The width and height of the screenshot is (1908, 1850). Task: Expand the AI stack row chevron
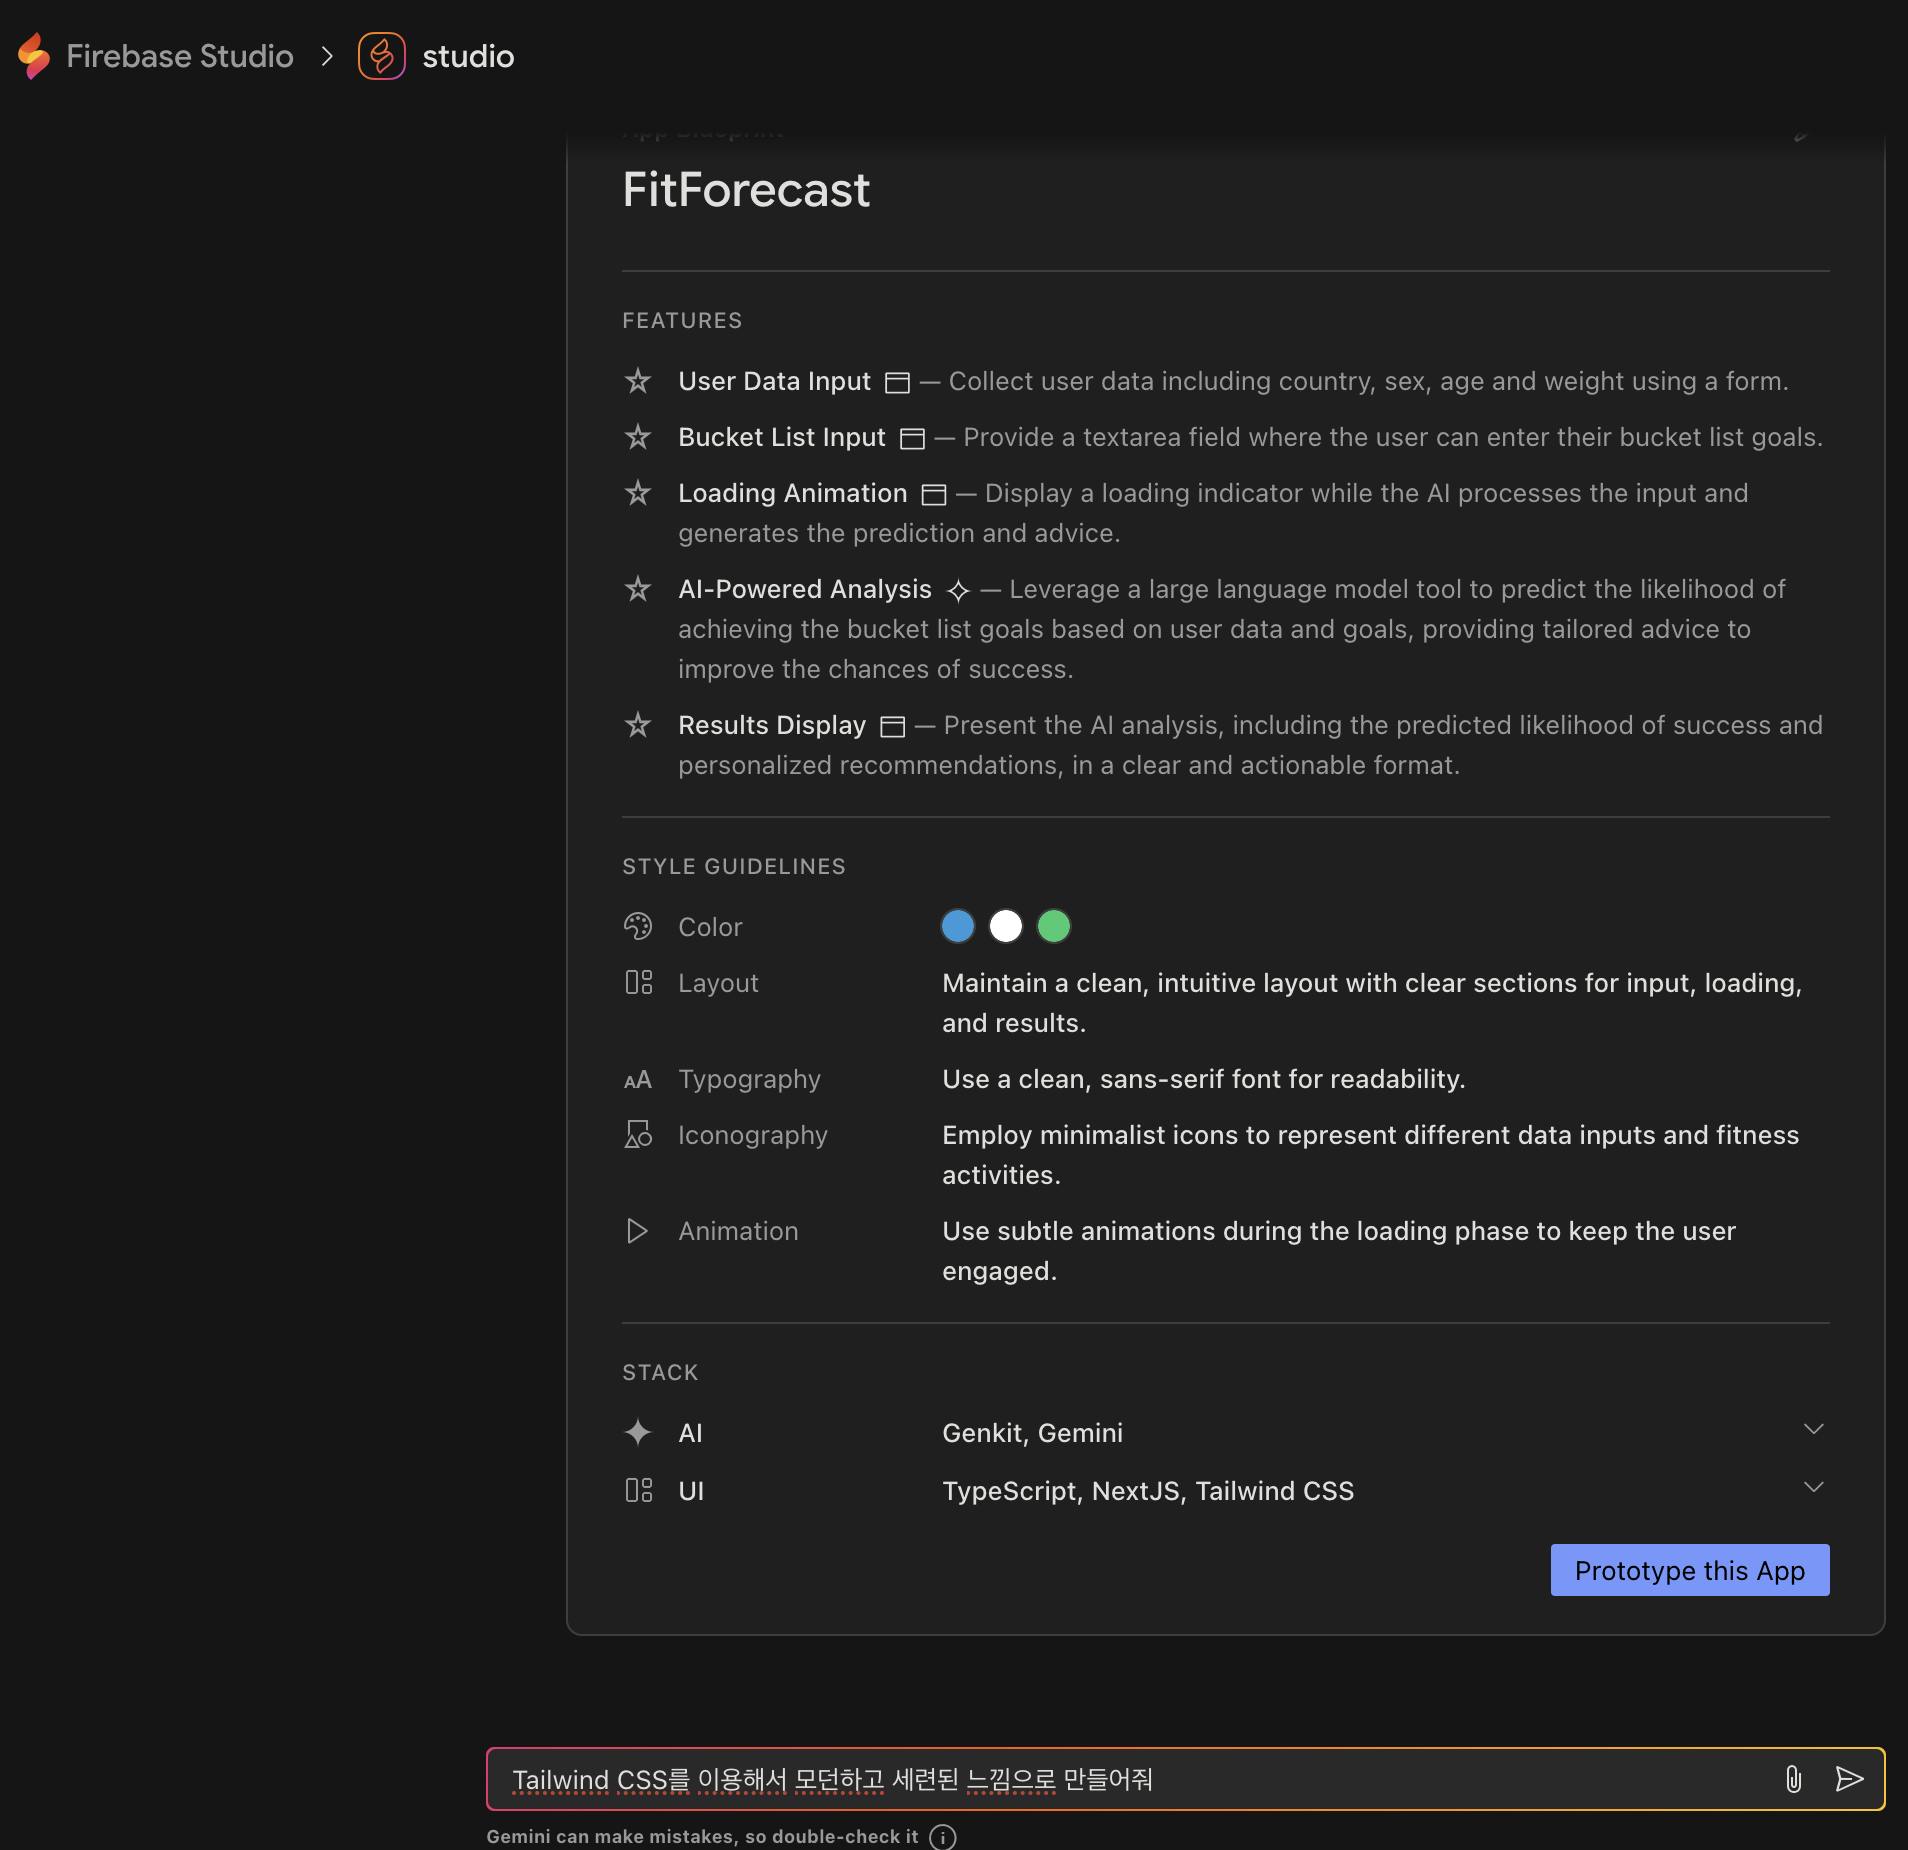1813,1429
